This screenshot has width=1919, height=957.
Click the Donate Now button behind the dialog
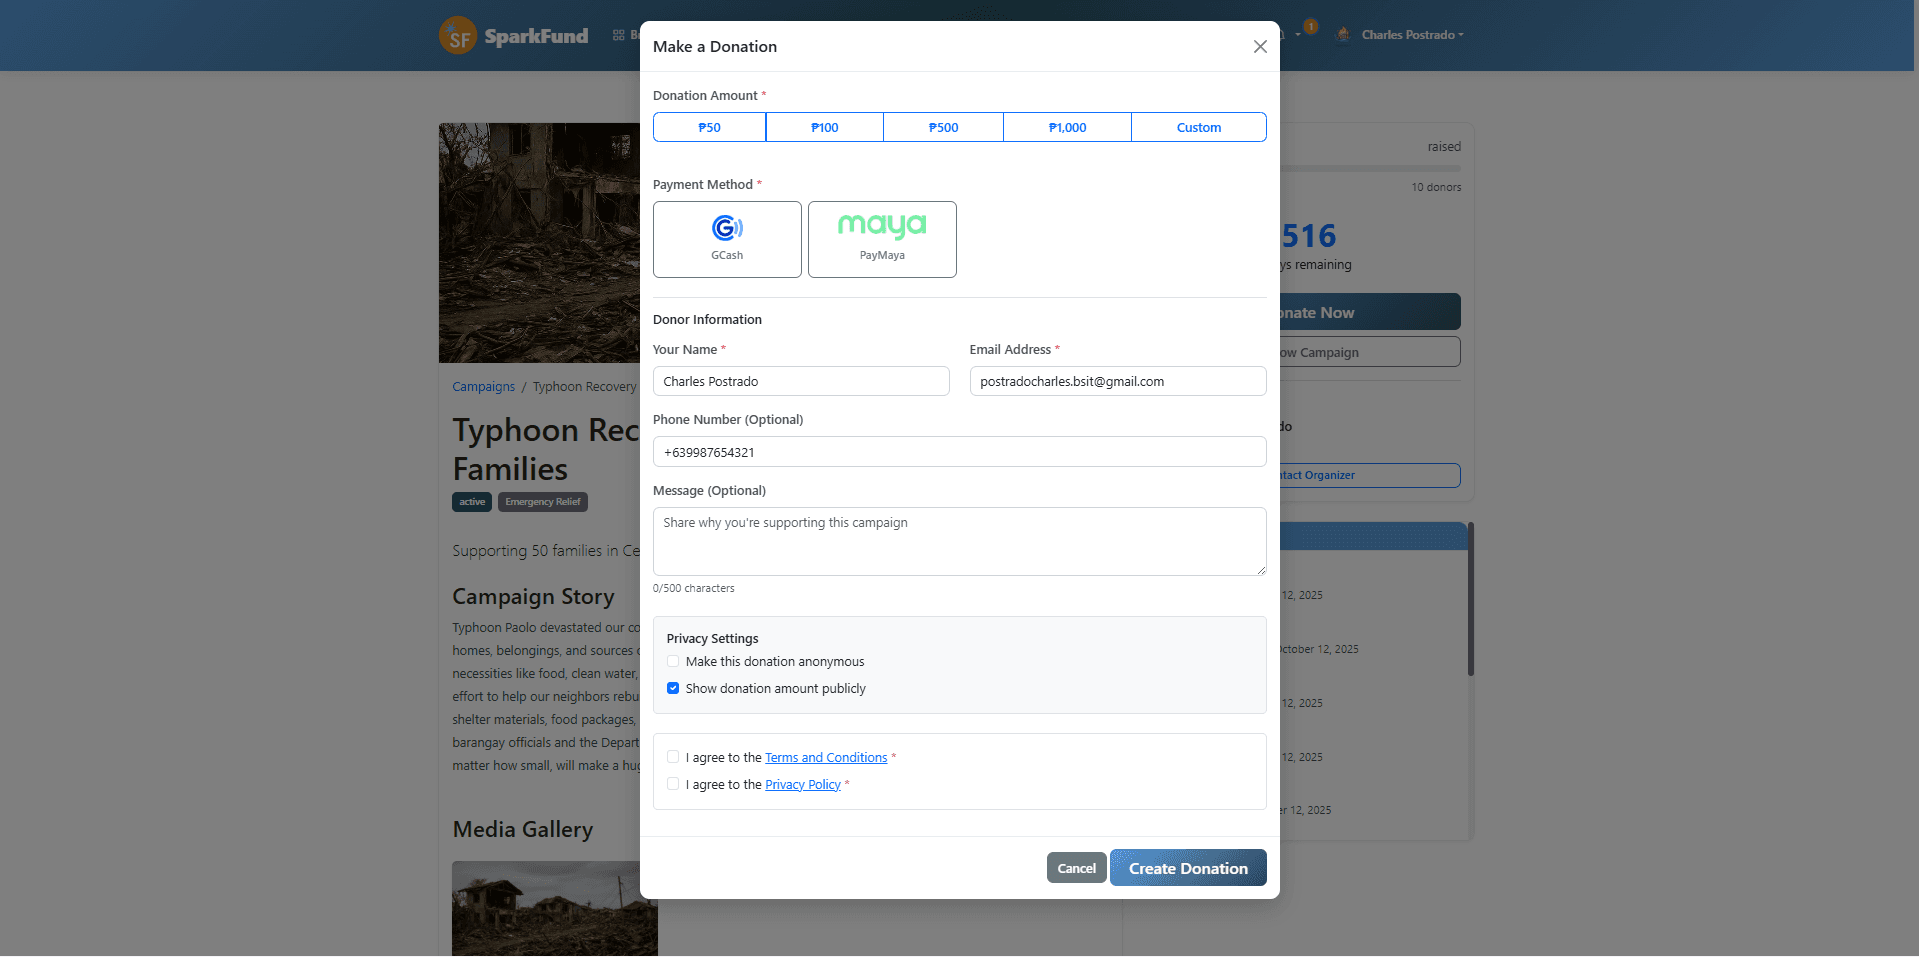[1370, 312]
